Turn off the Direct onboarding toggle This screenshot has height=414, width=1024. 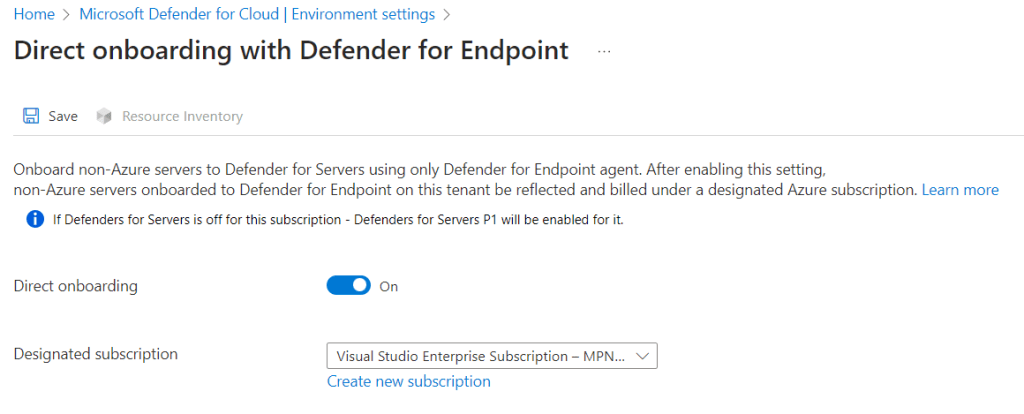coord(348,286)
